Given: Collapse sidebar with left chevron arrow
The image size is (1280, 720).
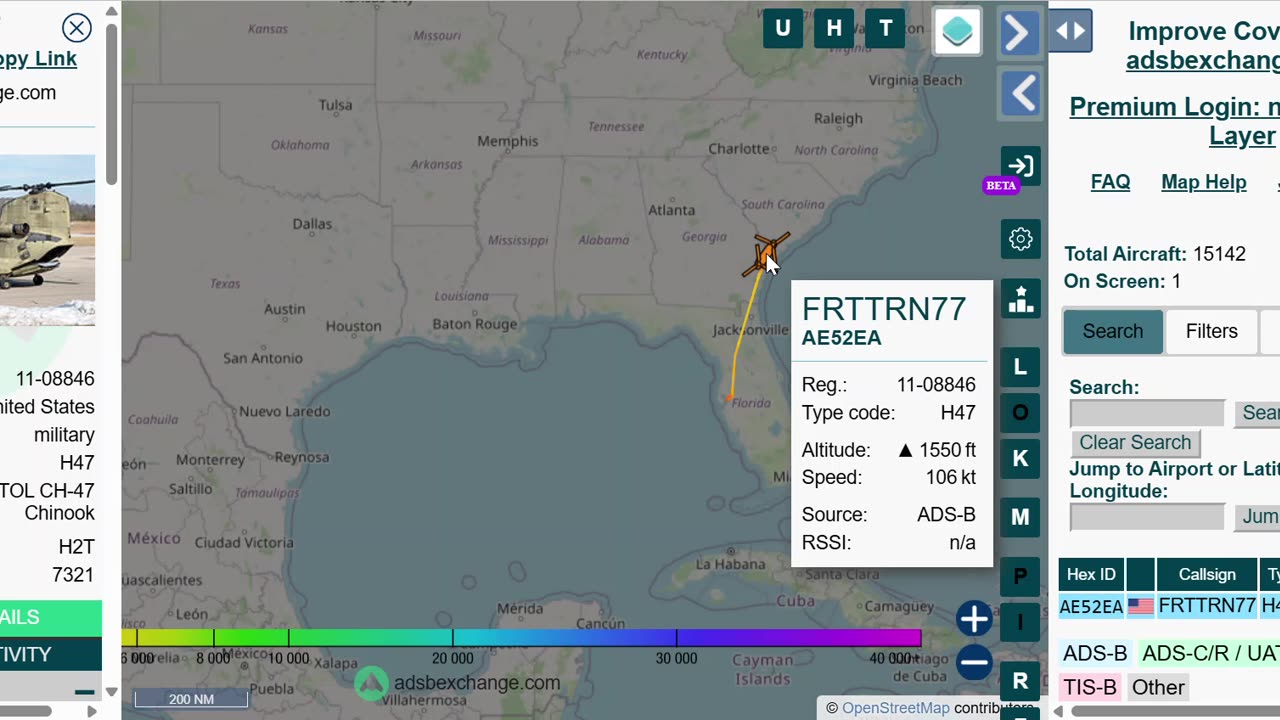Looking at the screenshot, I should point(1021,95).
